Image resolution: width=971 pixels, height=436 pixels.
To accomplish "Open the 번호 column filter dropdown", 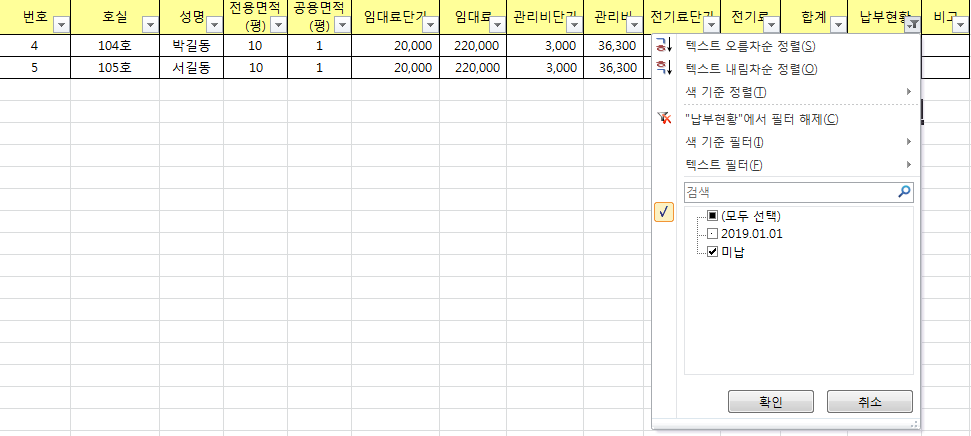I will click(62, 25).
